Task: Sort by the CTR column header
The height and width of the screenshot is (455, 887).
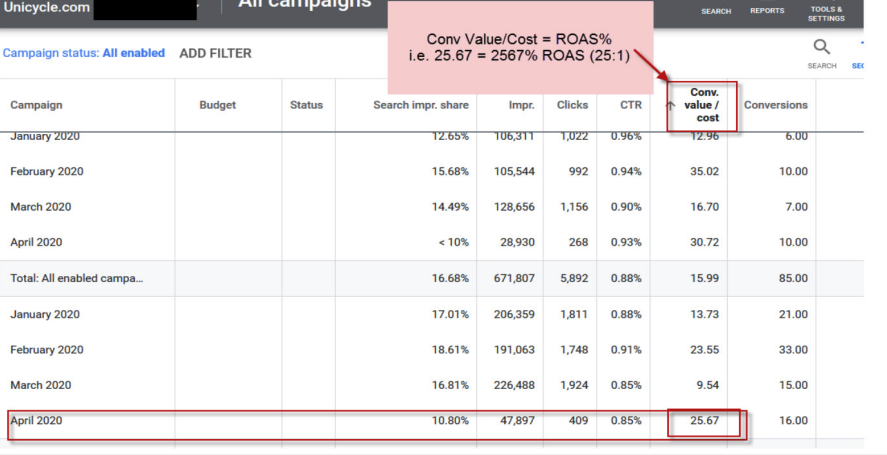Action: click(x=630, y=105)
